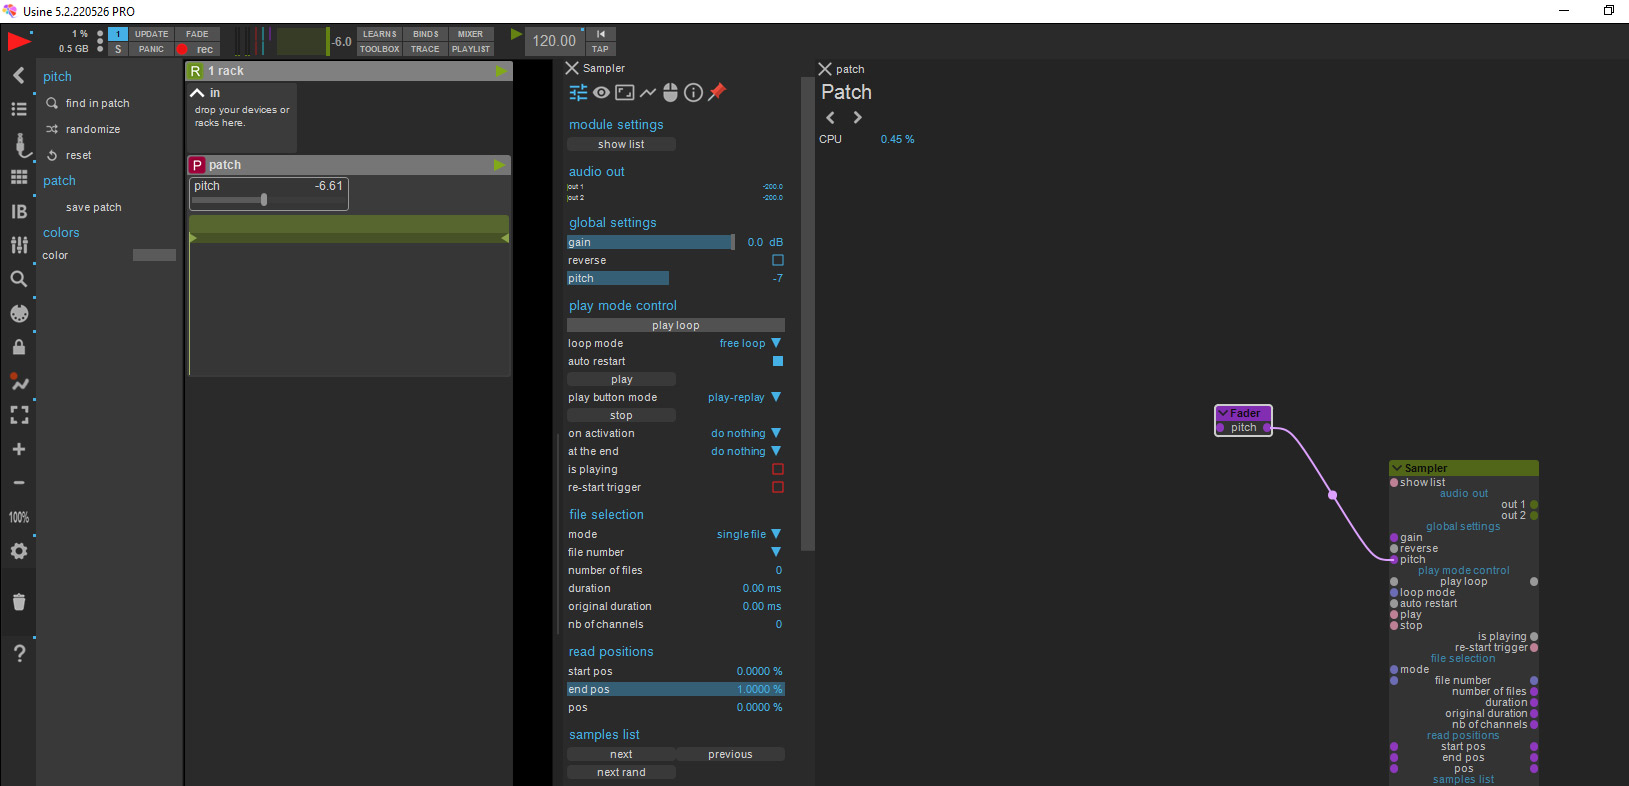Click the eye icon in Sampler panel
This screenshot has height=786, width=1629.
pos(601,93)
